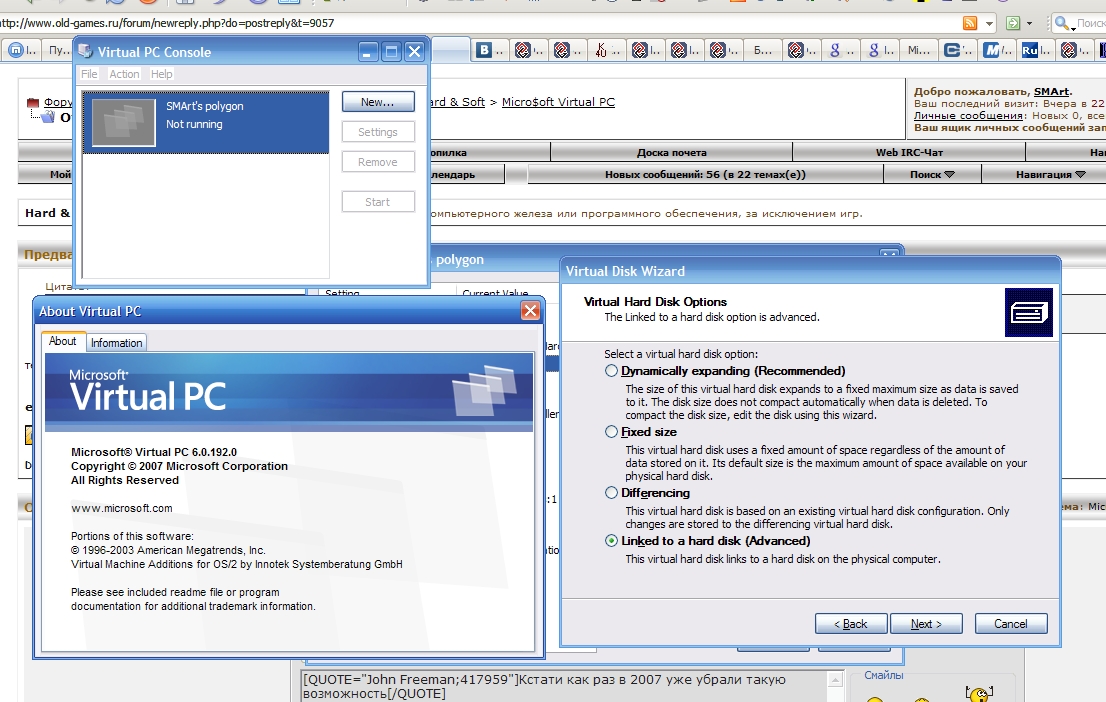
Task: Click the New... button in Console
Action: click(378, 102)
